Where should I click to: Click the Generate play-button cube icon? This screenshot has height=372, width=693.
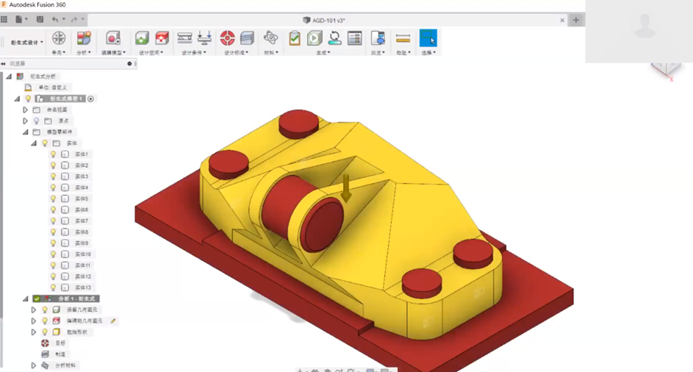pos(315,38)
